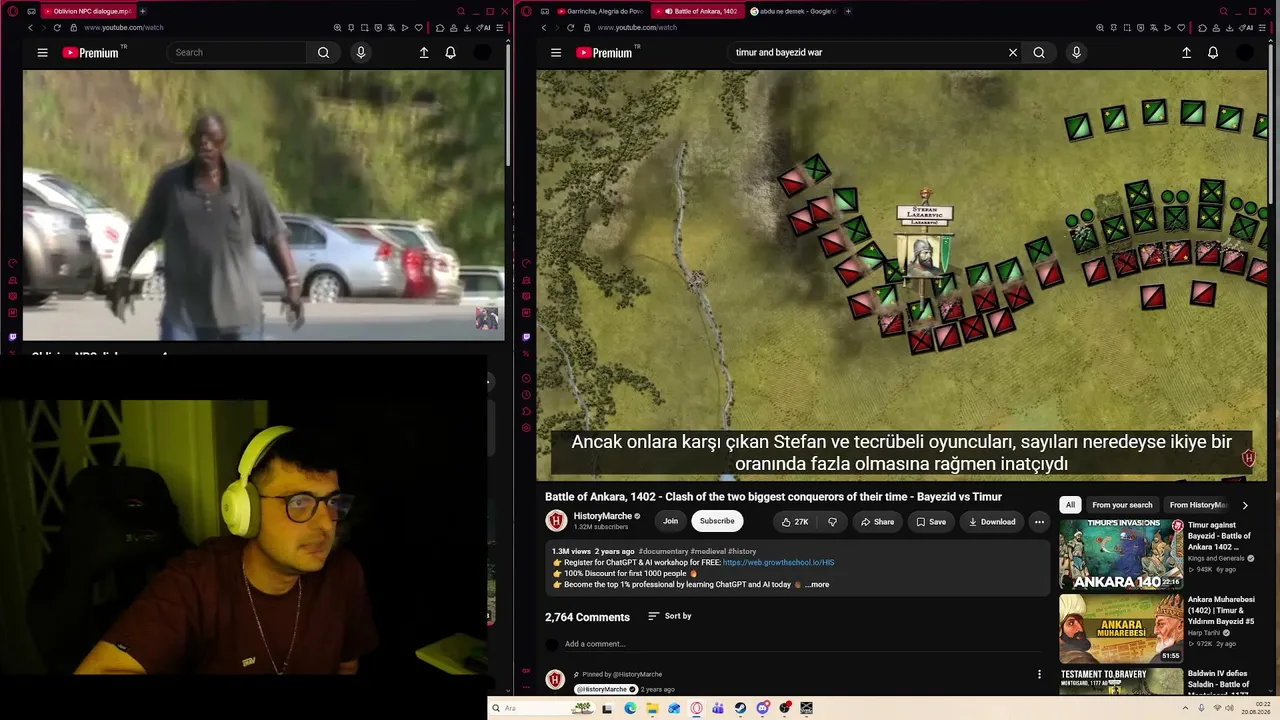Run search in left YouTube window
1280x720 pixels.
click(x=323, y=53)
